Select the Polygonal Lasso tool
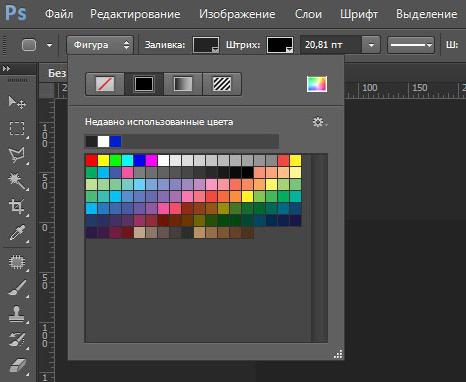 17,155
